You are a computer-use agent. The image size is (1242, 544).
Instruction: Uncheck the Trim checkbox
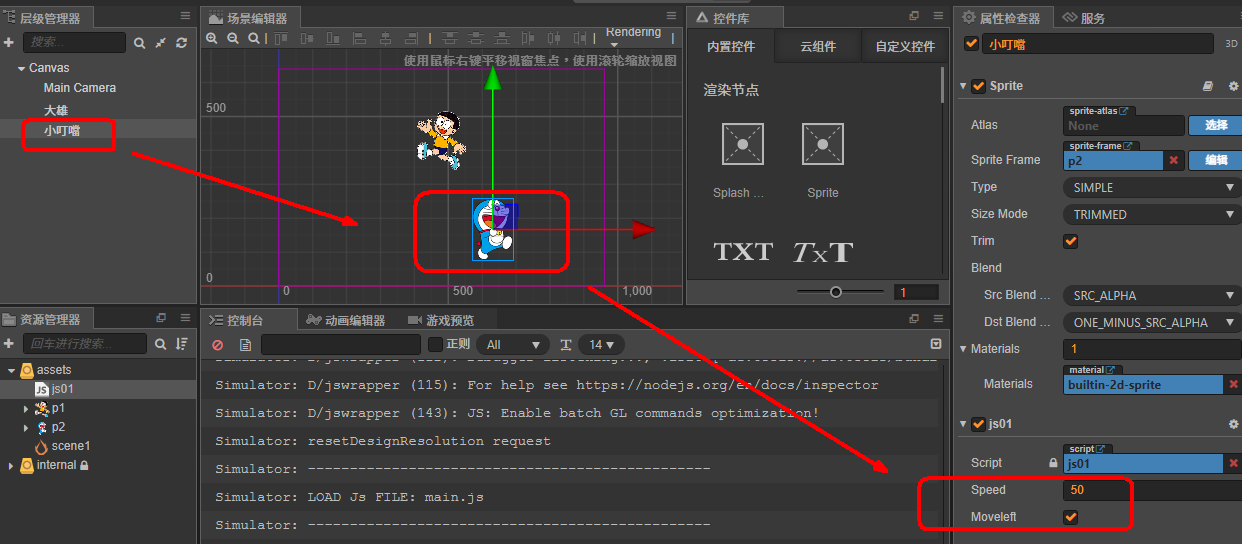pos(1071,241)
